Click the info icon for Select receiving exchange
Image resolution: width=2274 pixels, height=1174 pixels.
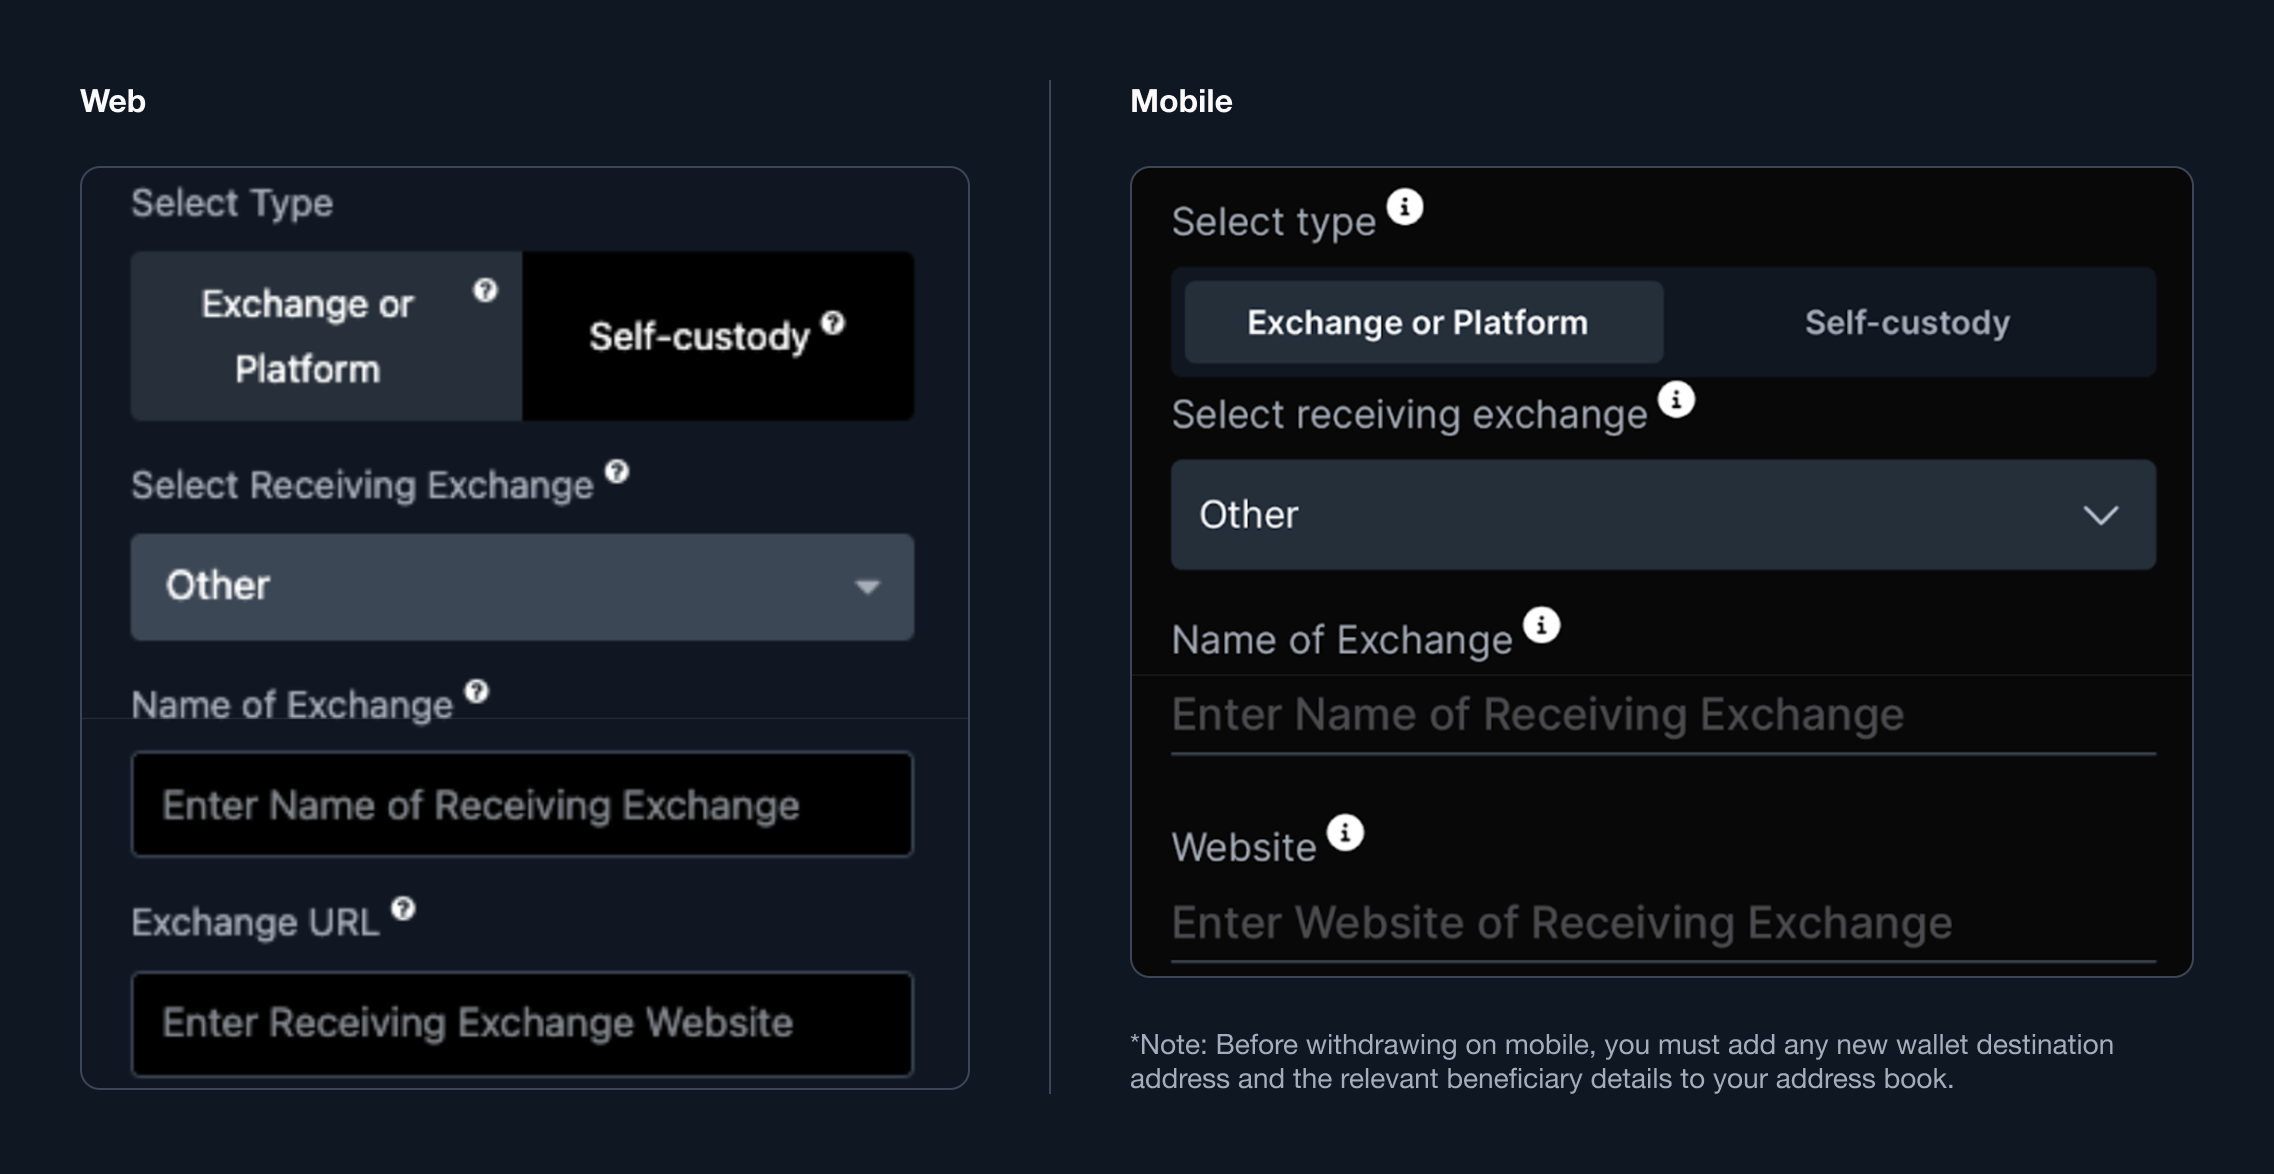[x=1677, y=399]
